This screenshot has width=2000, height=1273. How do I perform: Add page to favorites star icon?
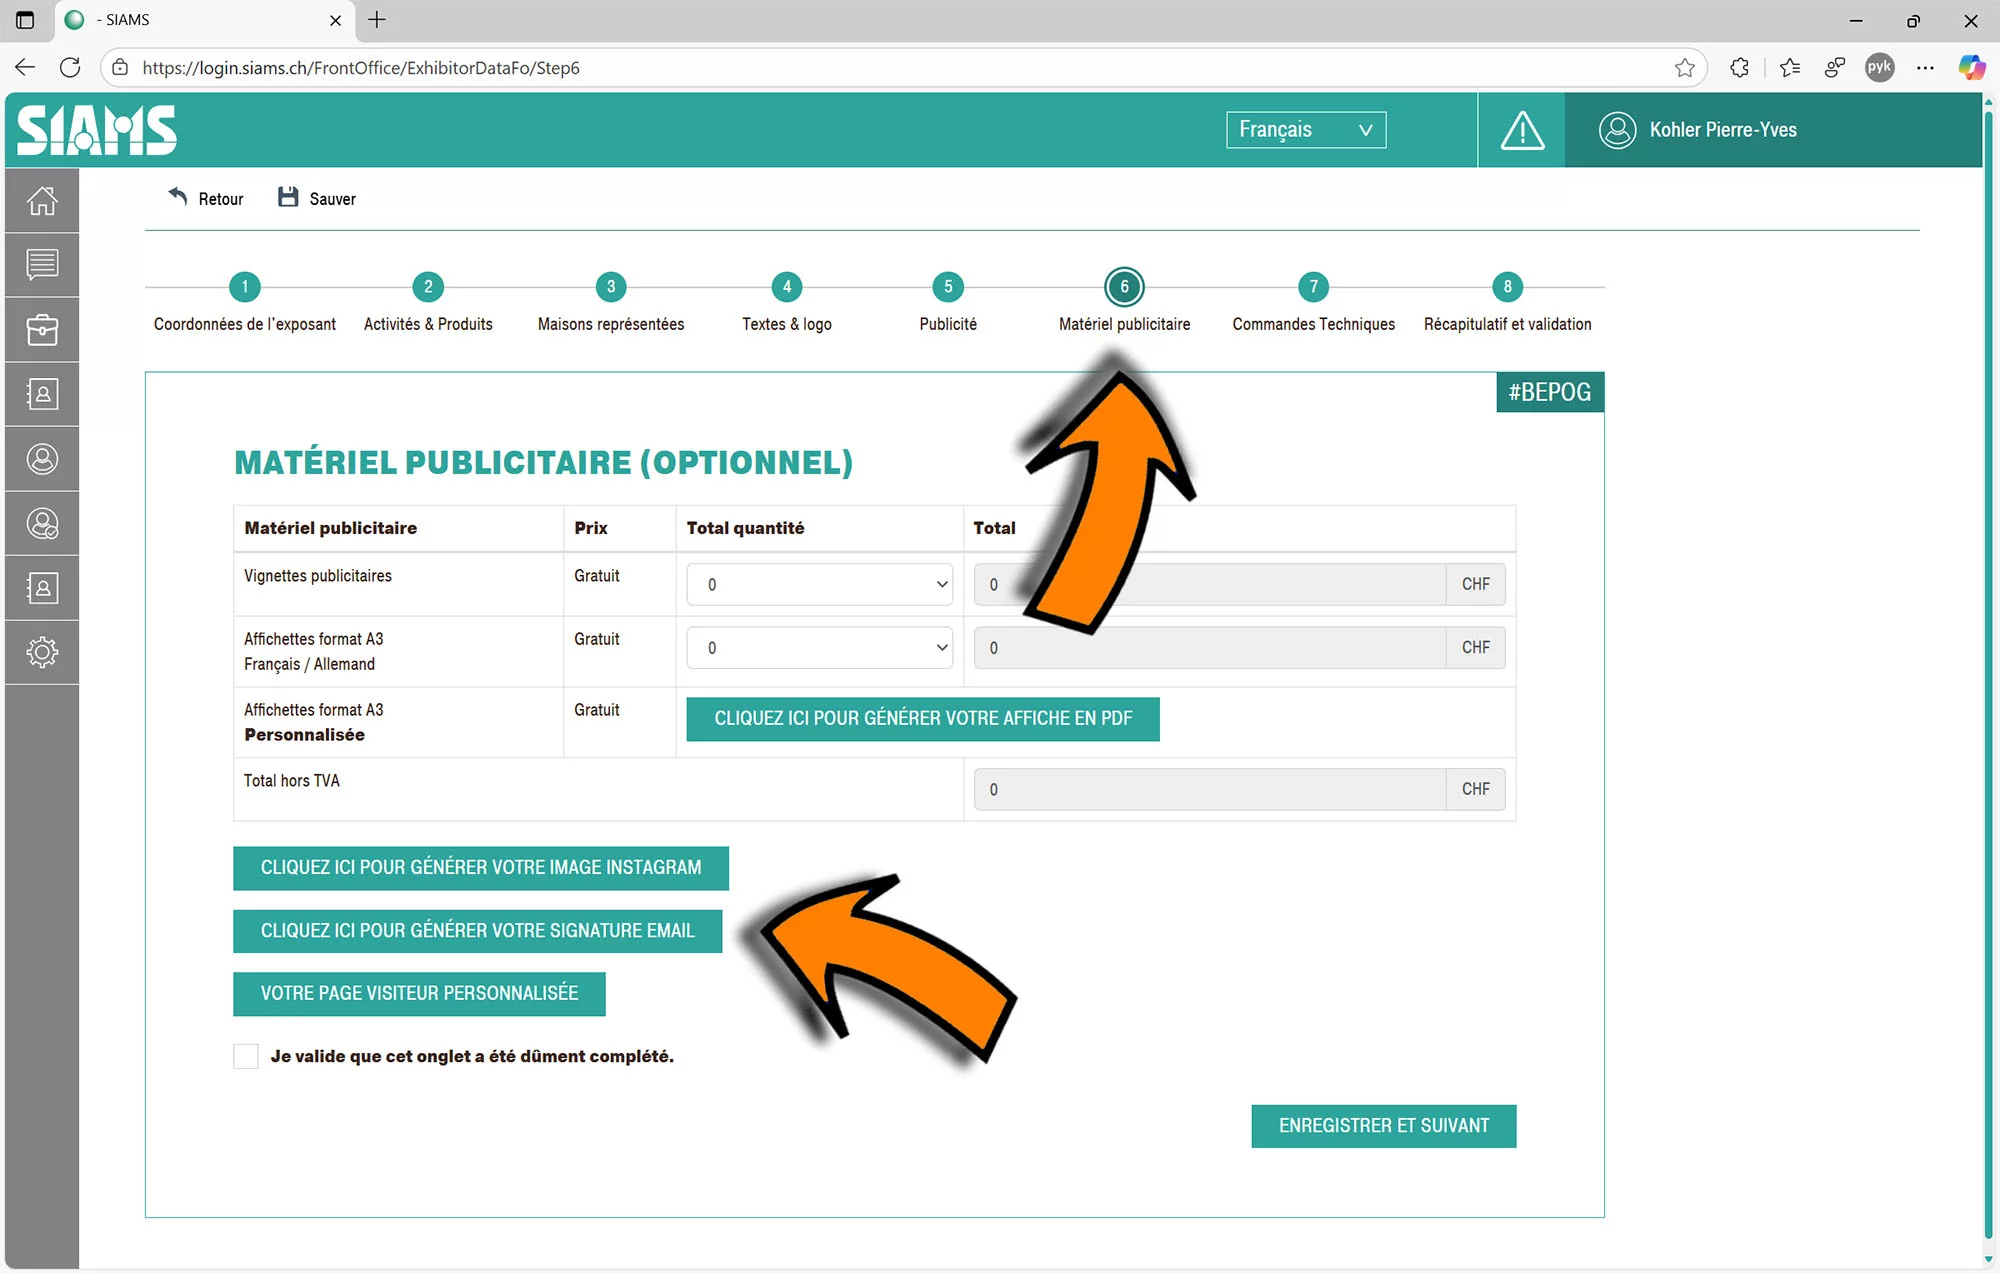pyautogui.click(x=1685, y=68)
